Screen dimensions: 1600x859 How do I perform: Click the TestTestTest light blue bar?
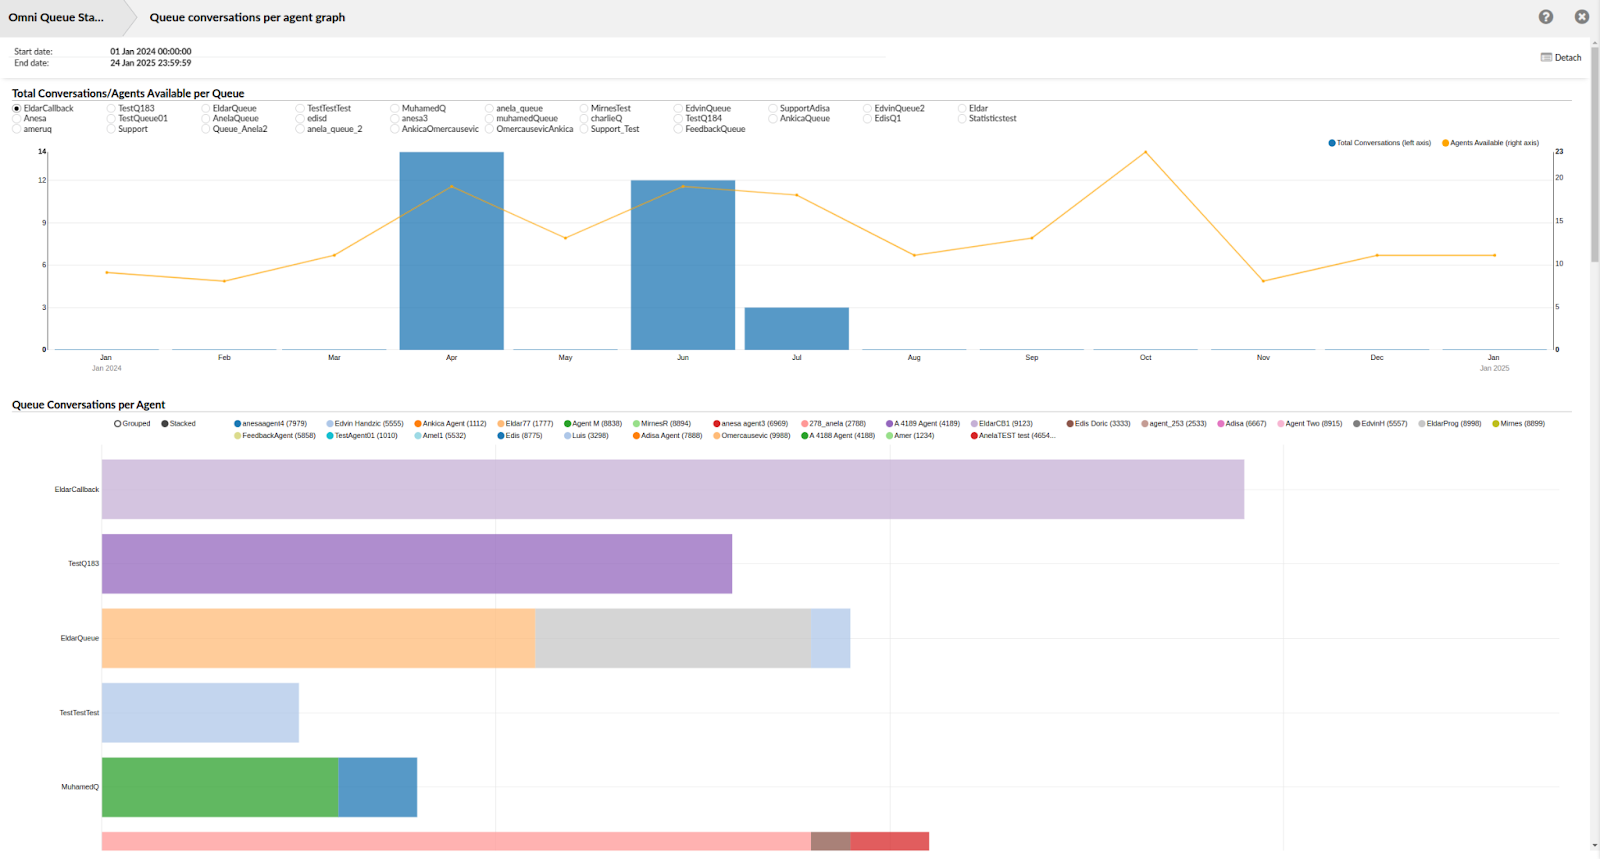click(200, 713)
